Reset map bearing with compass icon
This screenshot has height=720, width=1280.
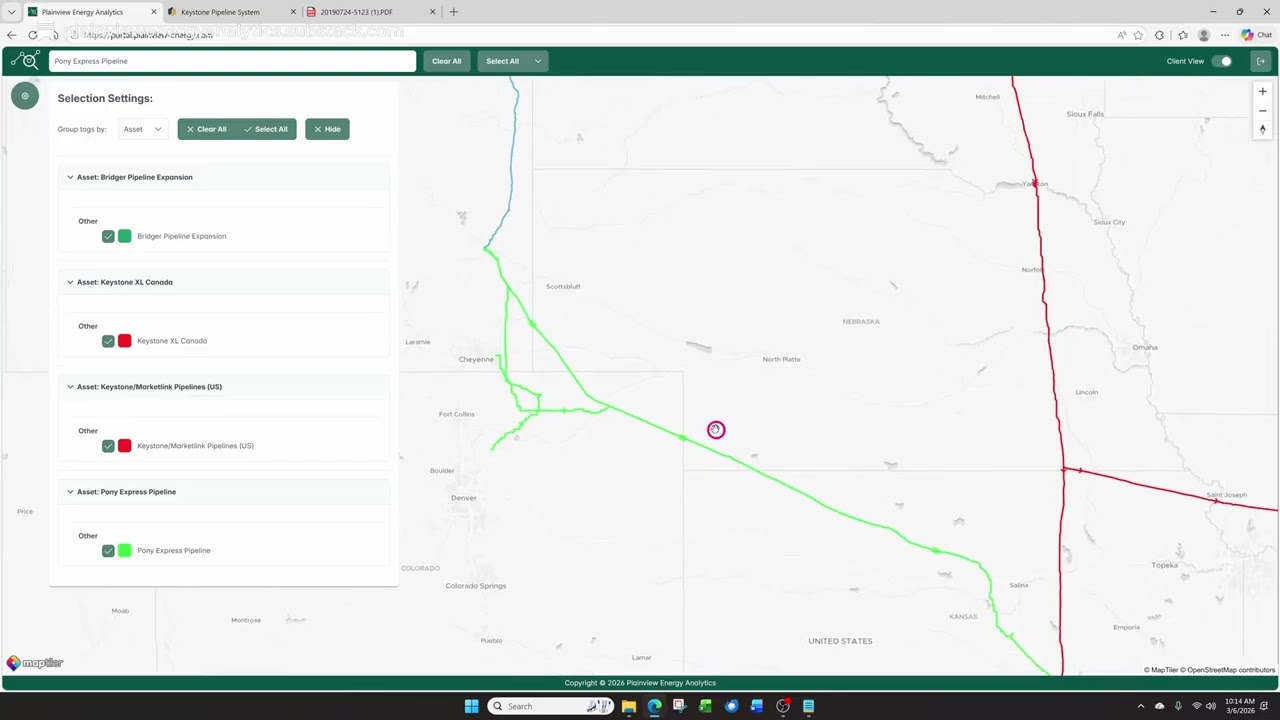pos(1262,129)
